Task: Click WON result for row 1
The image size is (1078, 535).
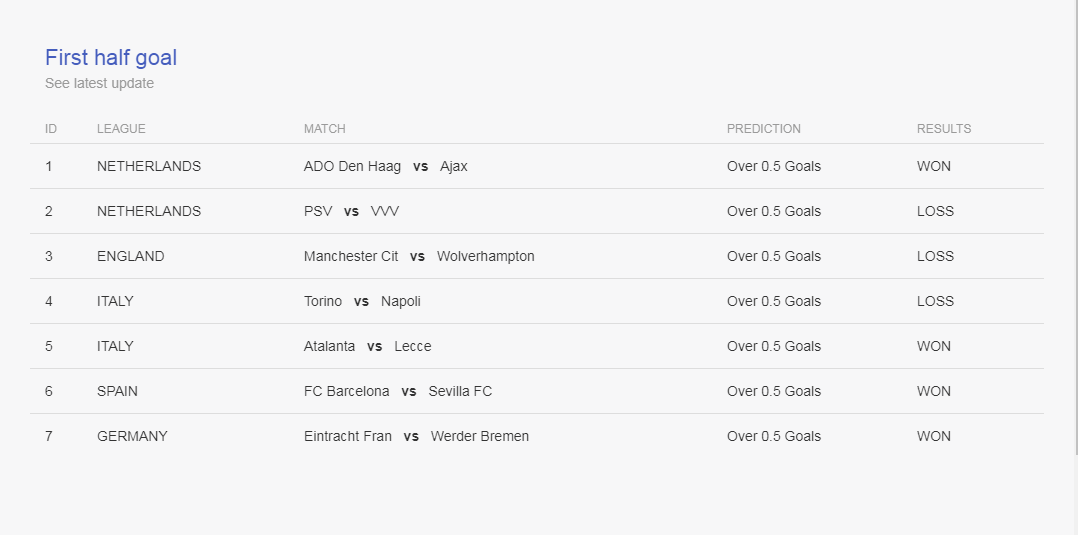Action: click(x=934, y=166)
